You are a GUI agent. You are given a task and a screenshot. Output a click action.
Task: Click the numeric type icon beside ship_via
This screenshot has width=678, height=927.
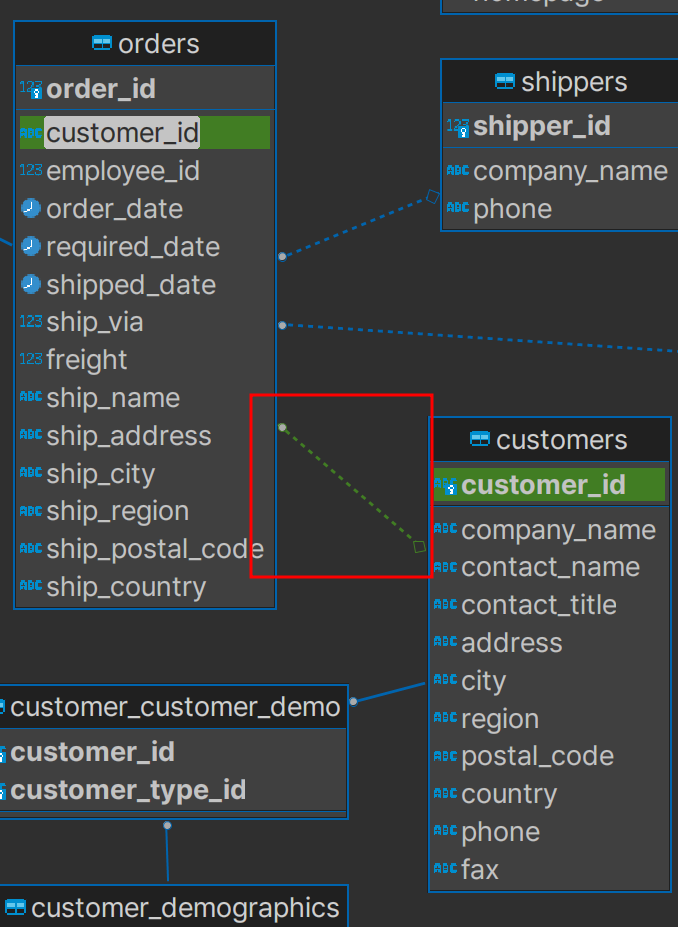tap(31, 322)
